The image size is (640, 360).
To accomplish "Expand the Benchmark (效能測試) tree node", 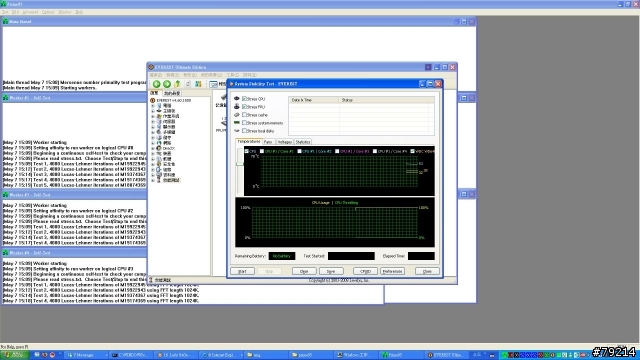I will (x=153, y=180).
